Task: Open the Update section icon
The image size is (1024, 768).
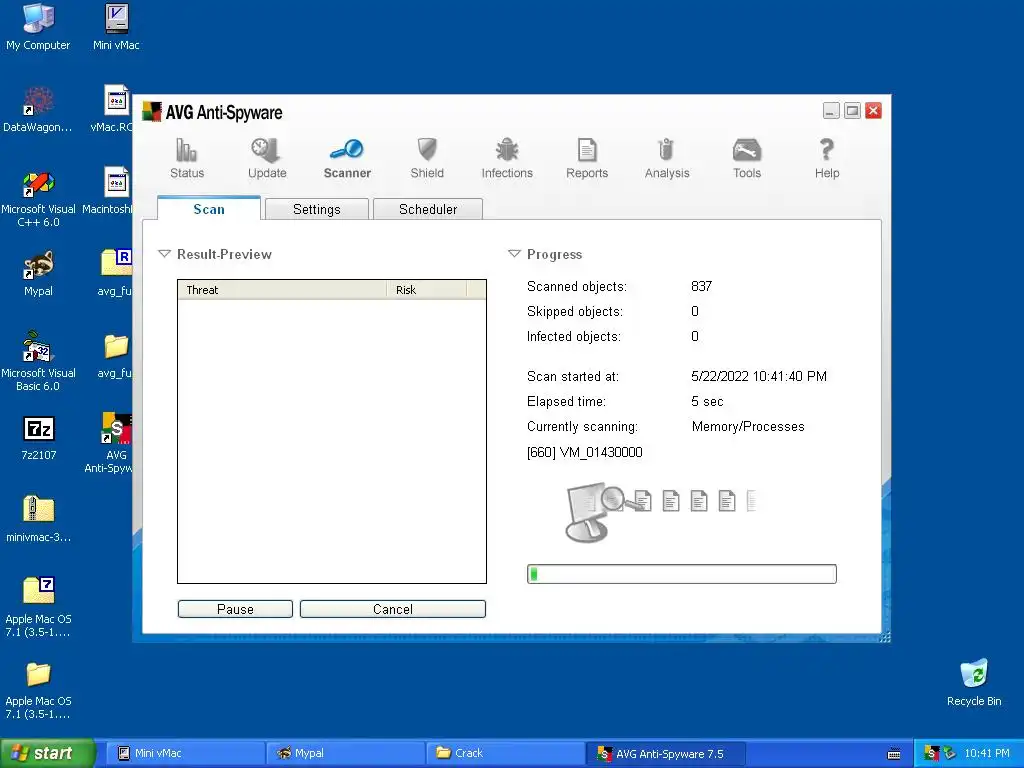Action: coord(266,158)
